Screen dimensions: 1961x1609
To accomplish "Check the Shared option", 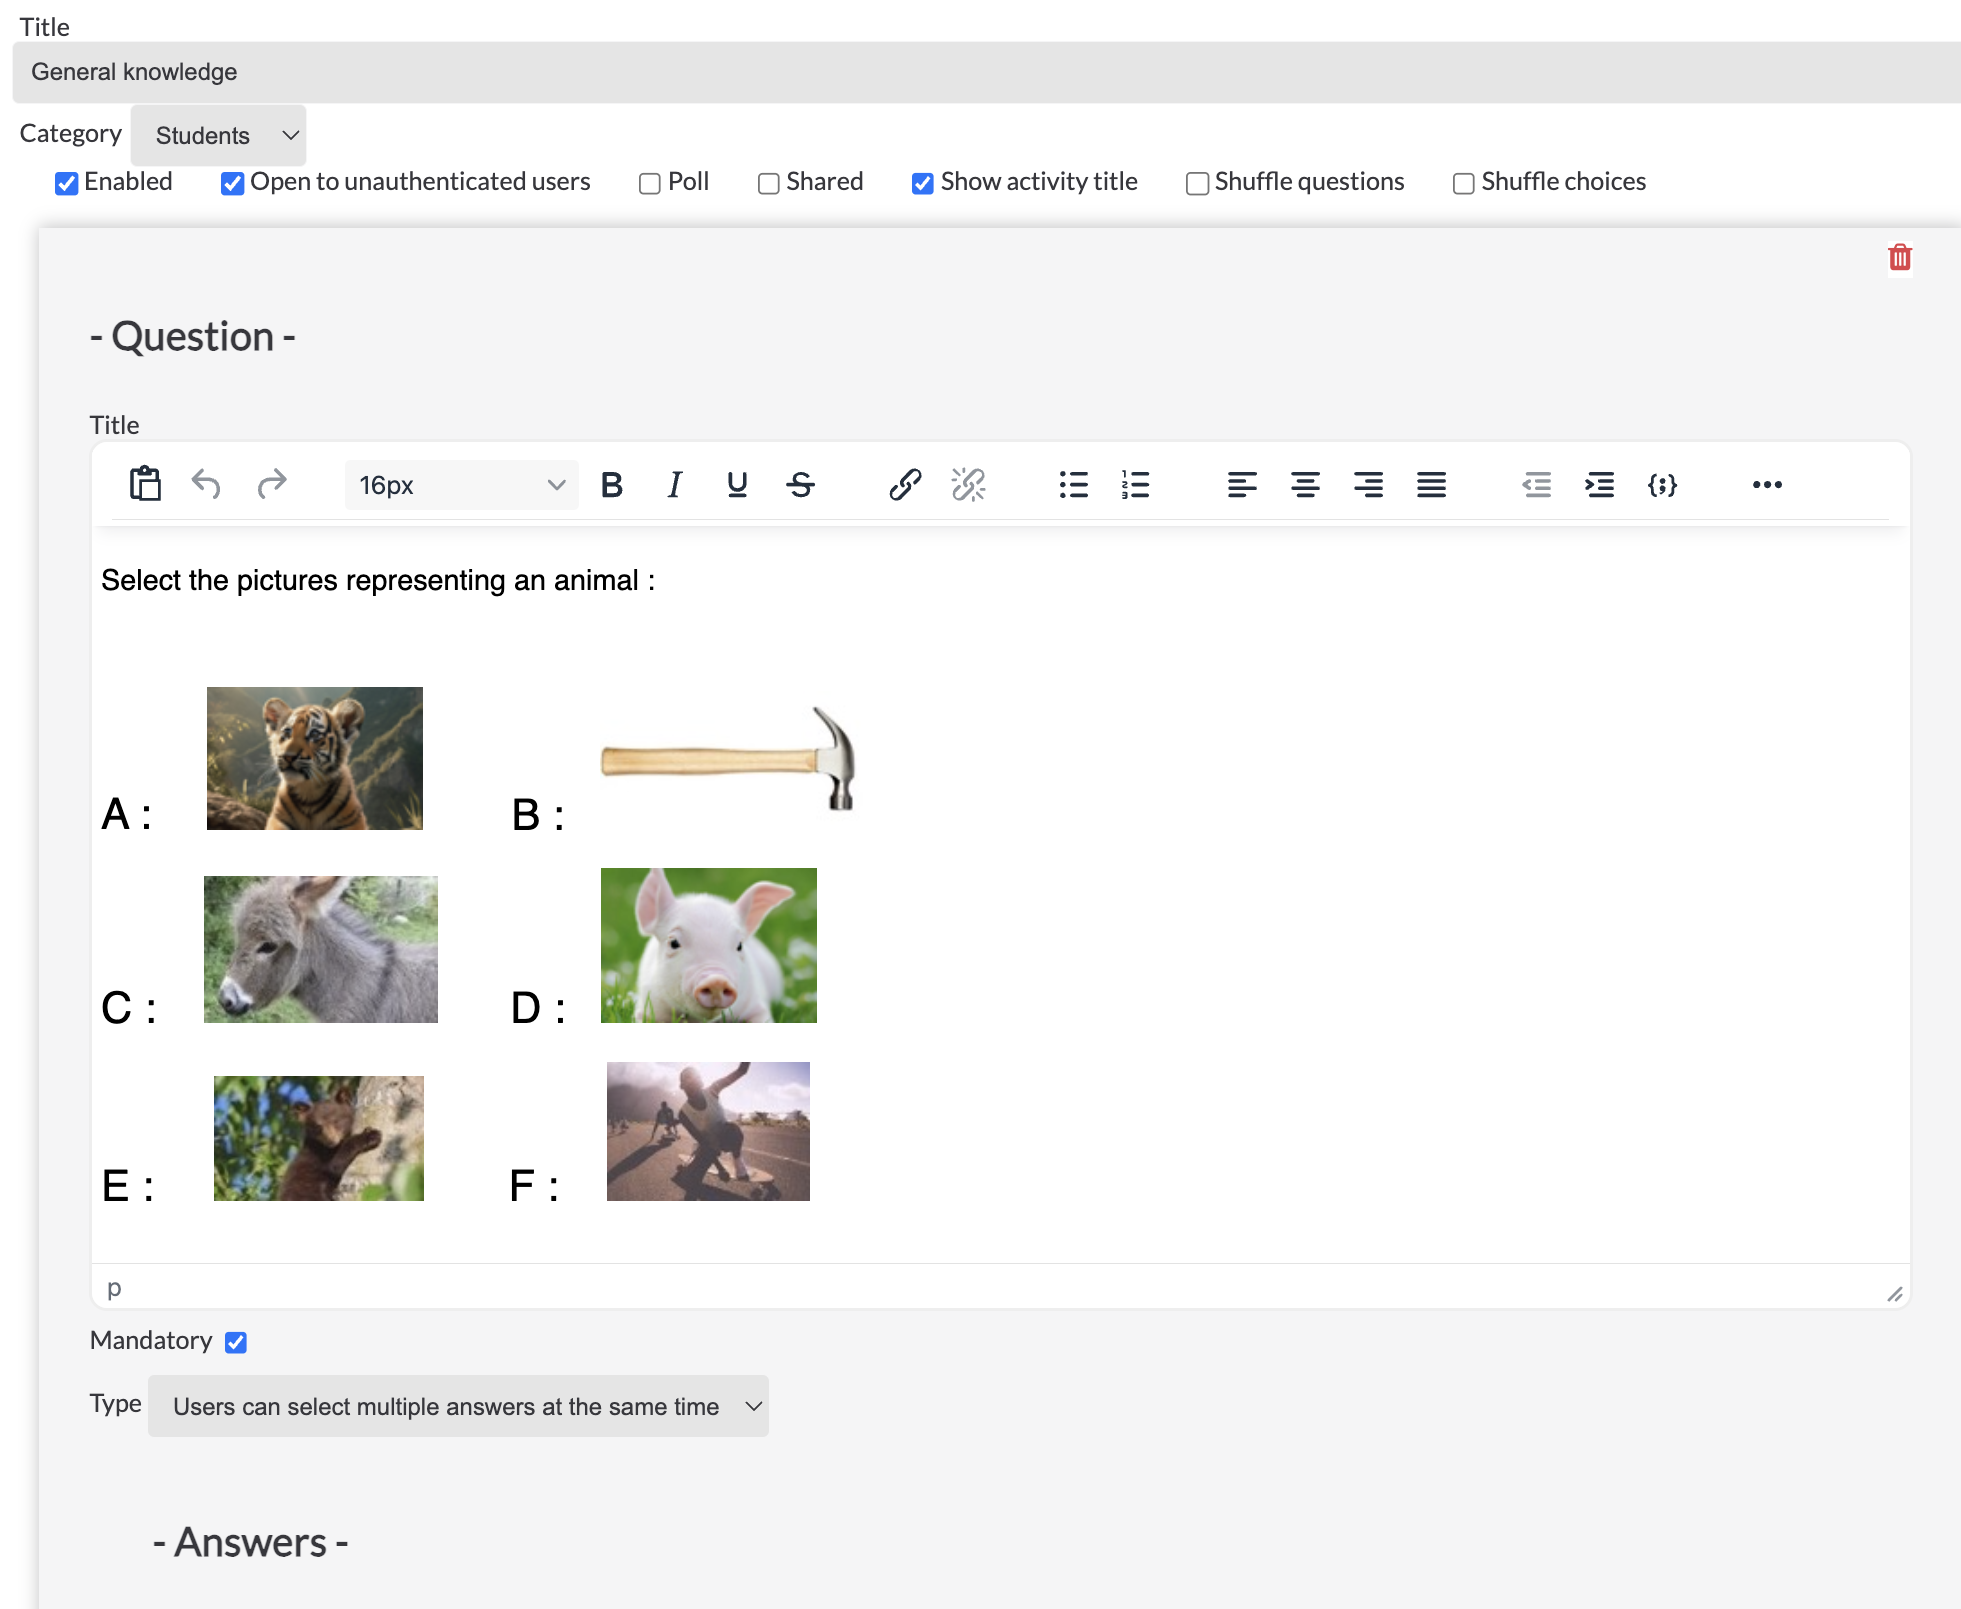I will [x=769, y=183].
